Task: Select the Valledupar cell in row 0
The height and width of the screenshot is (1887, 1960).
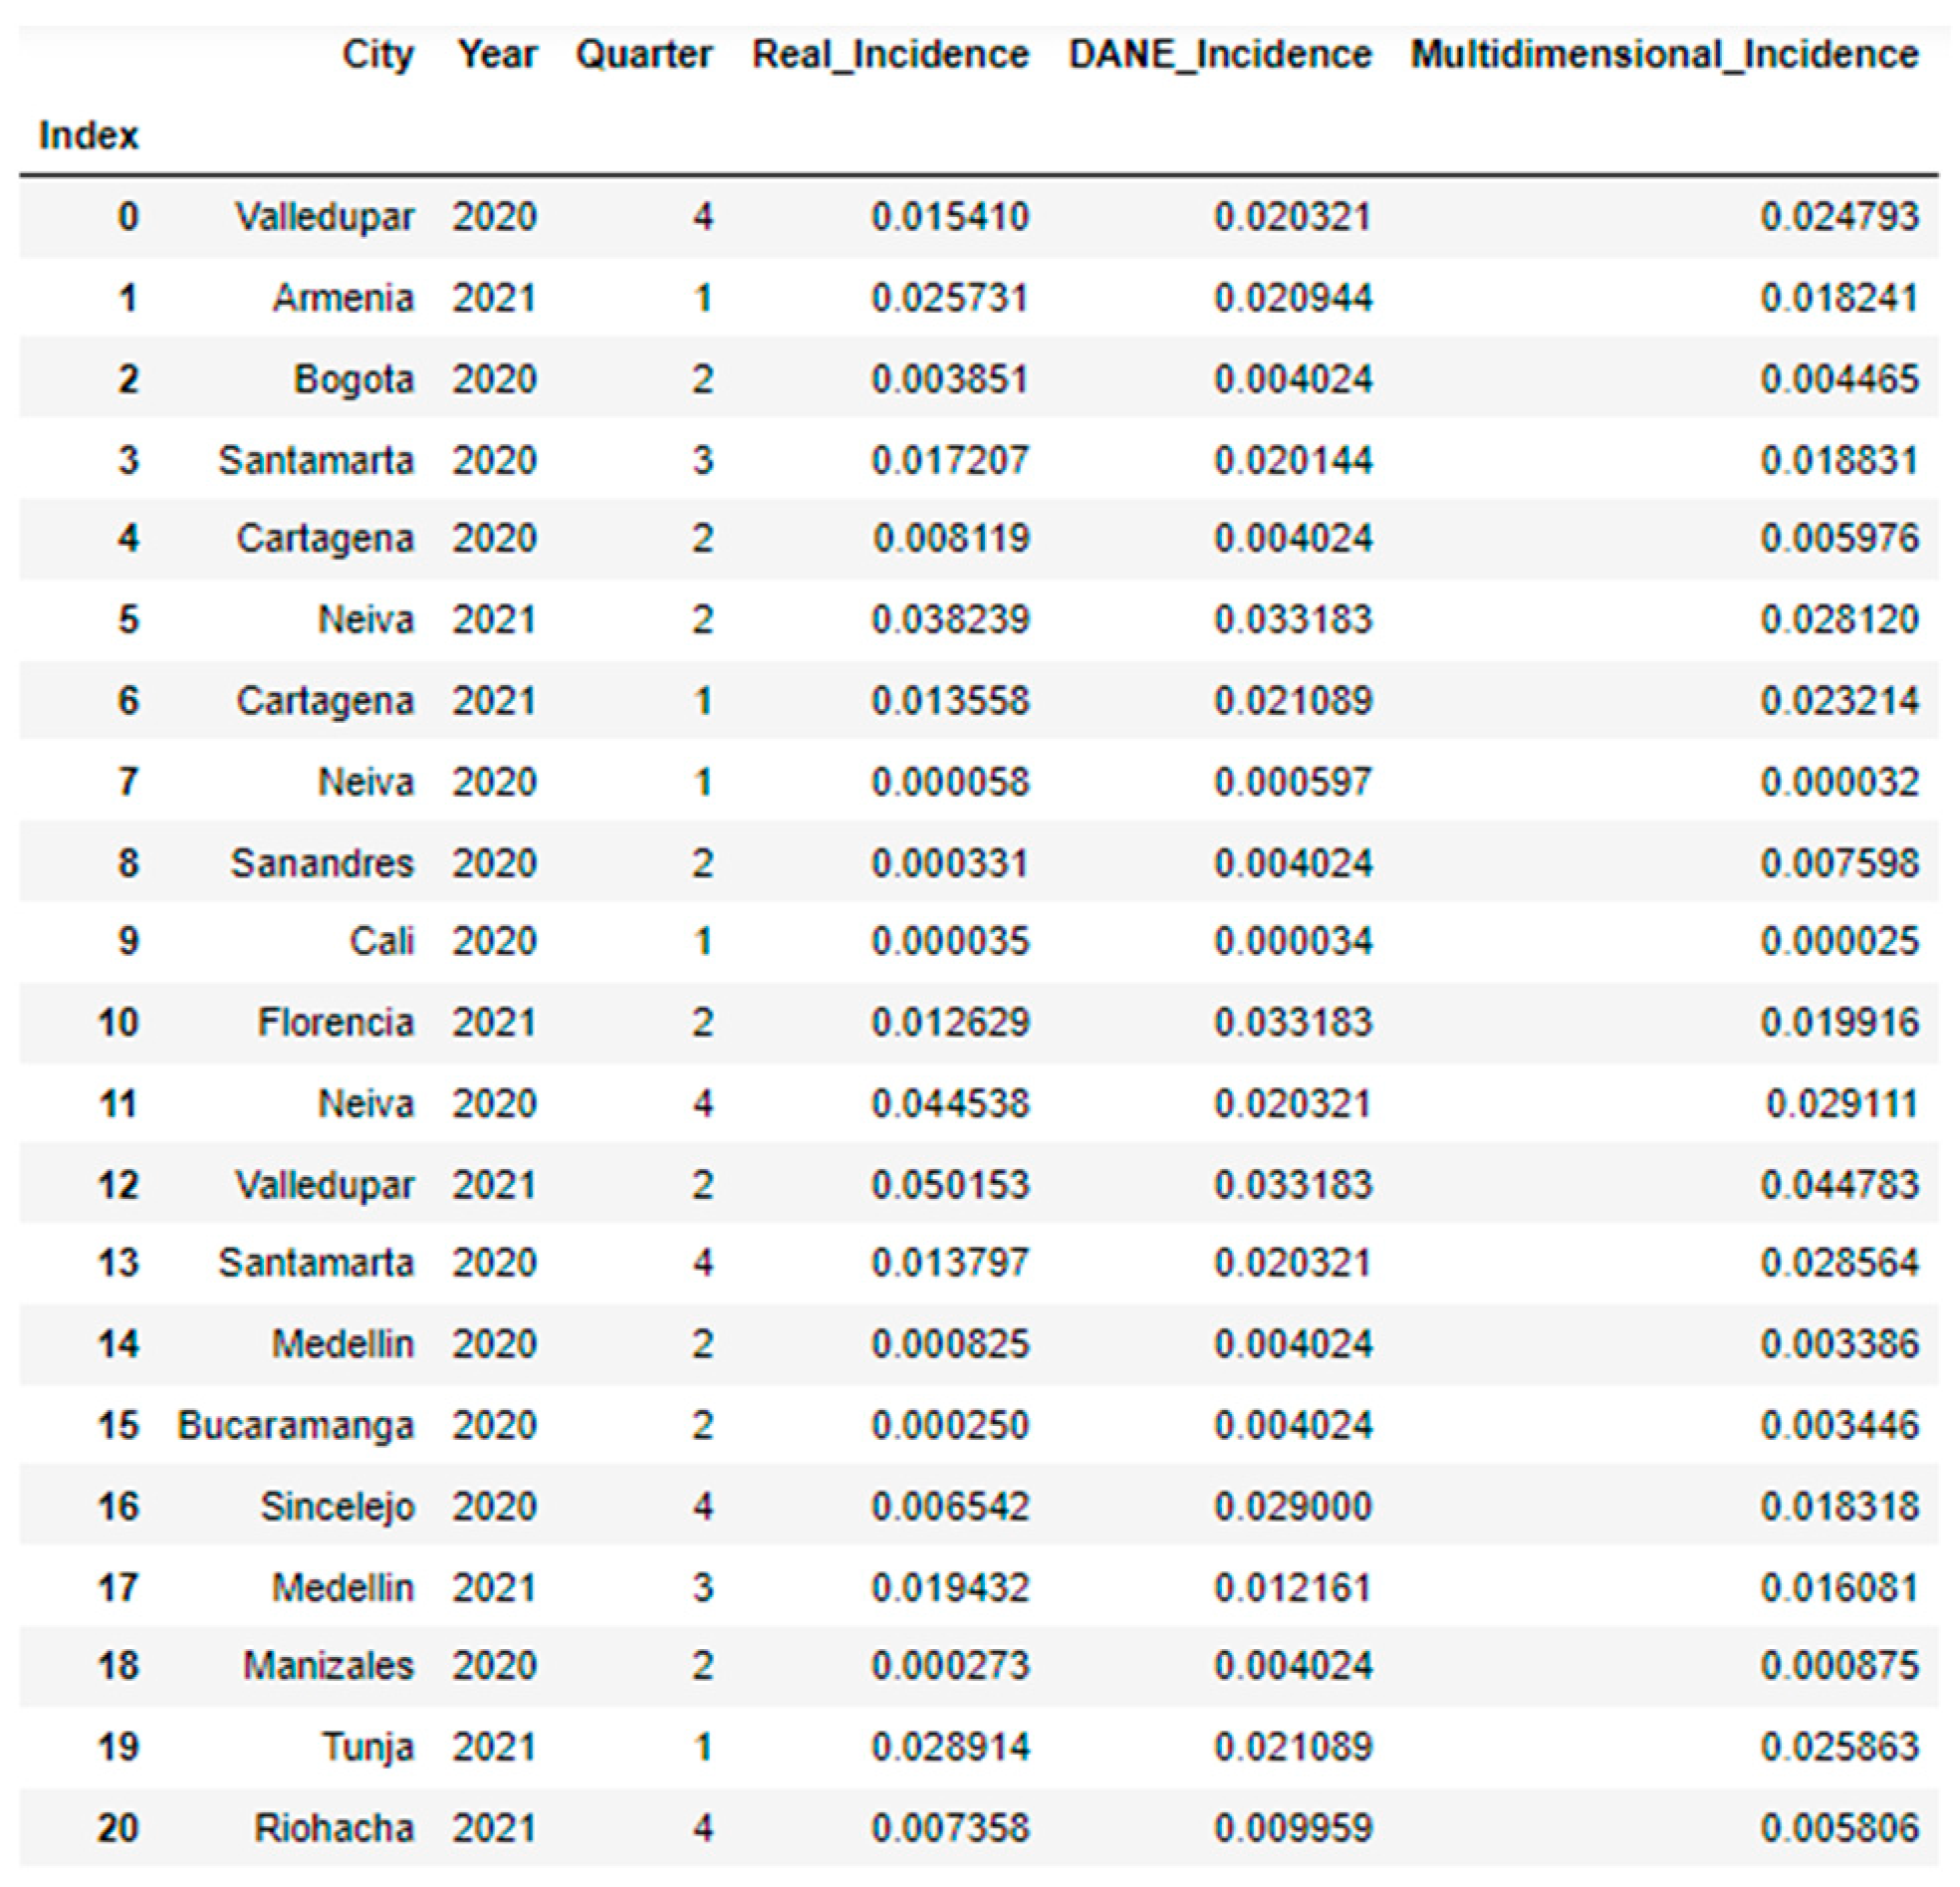Action: 324,217
